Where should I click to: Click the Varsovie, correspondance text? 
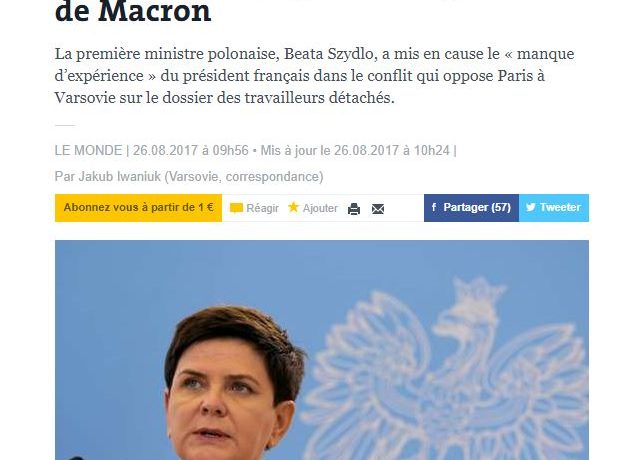pos(244,176)
